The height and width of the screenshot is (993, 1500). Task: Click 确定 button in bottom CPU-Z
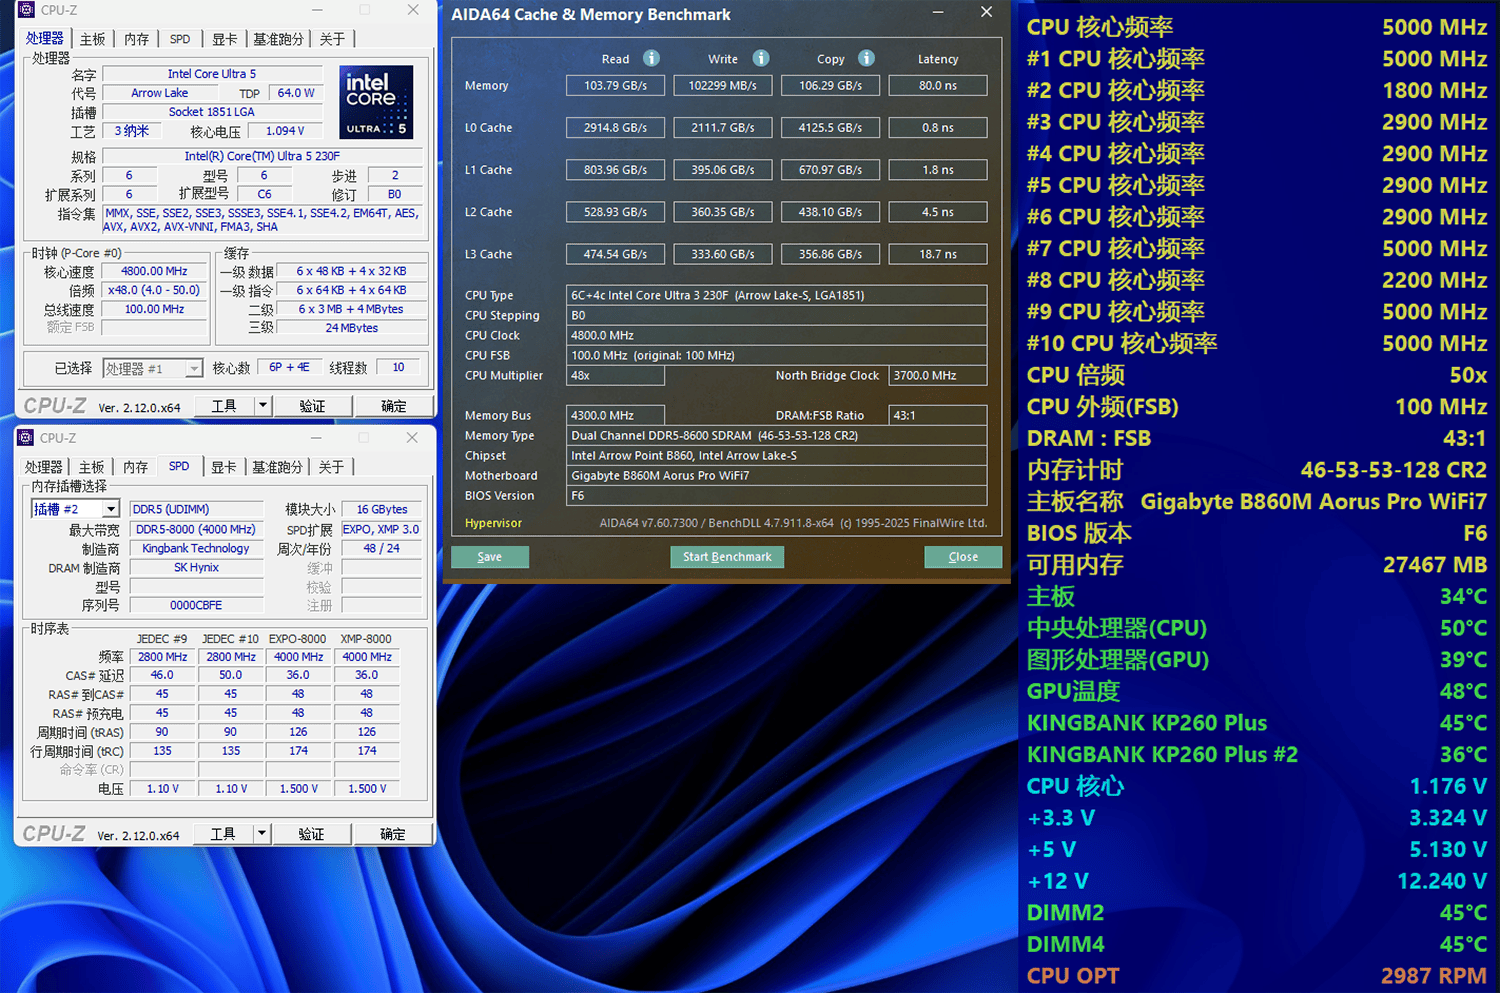pyautogui.click(x=393, y=833)
